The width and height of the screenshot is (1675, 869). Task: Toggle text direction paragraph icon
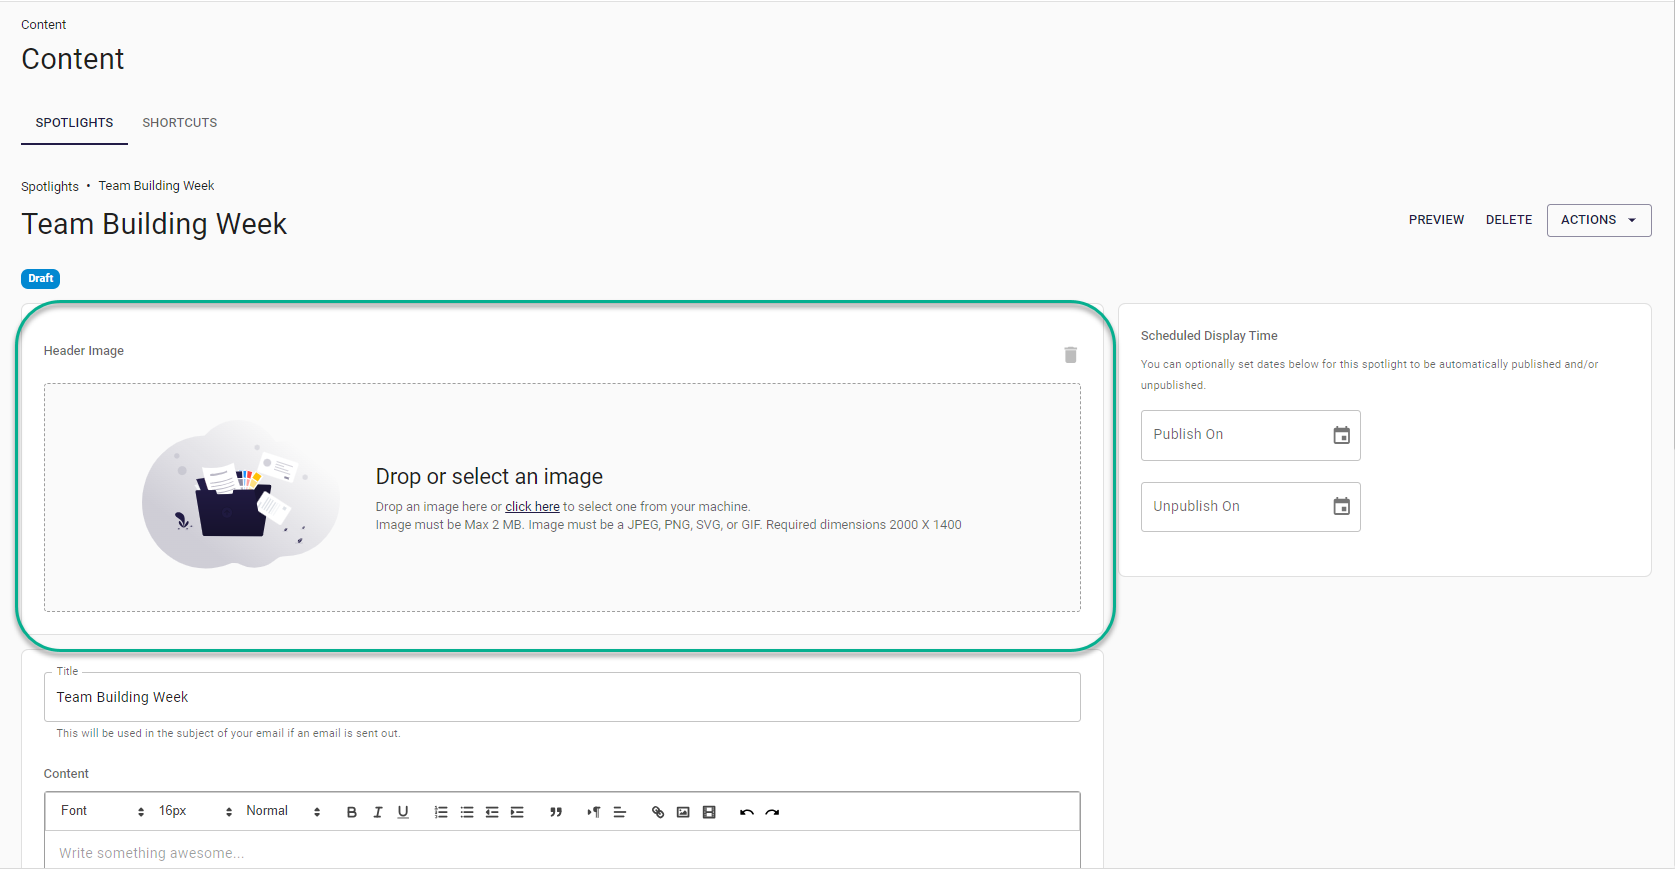[x=594, y=812]
